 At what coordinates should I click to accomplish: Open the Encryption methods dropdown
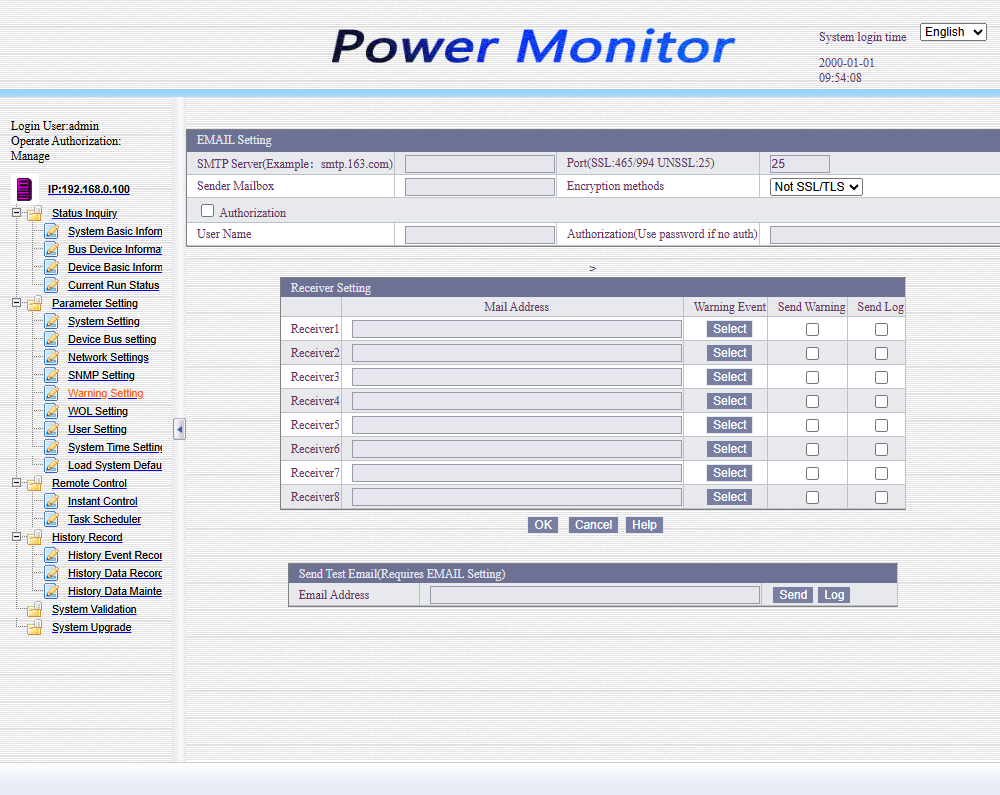[816, 187]
